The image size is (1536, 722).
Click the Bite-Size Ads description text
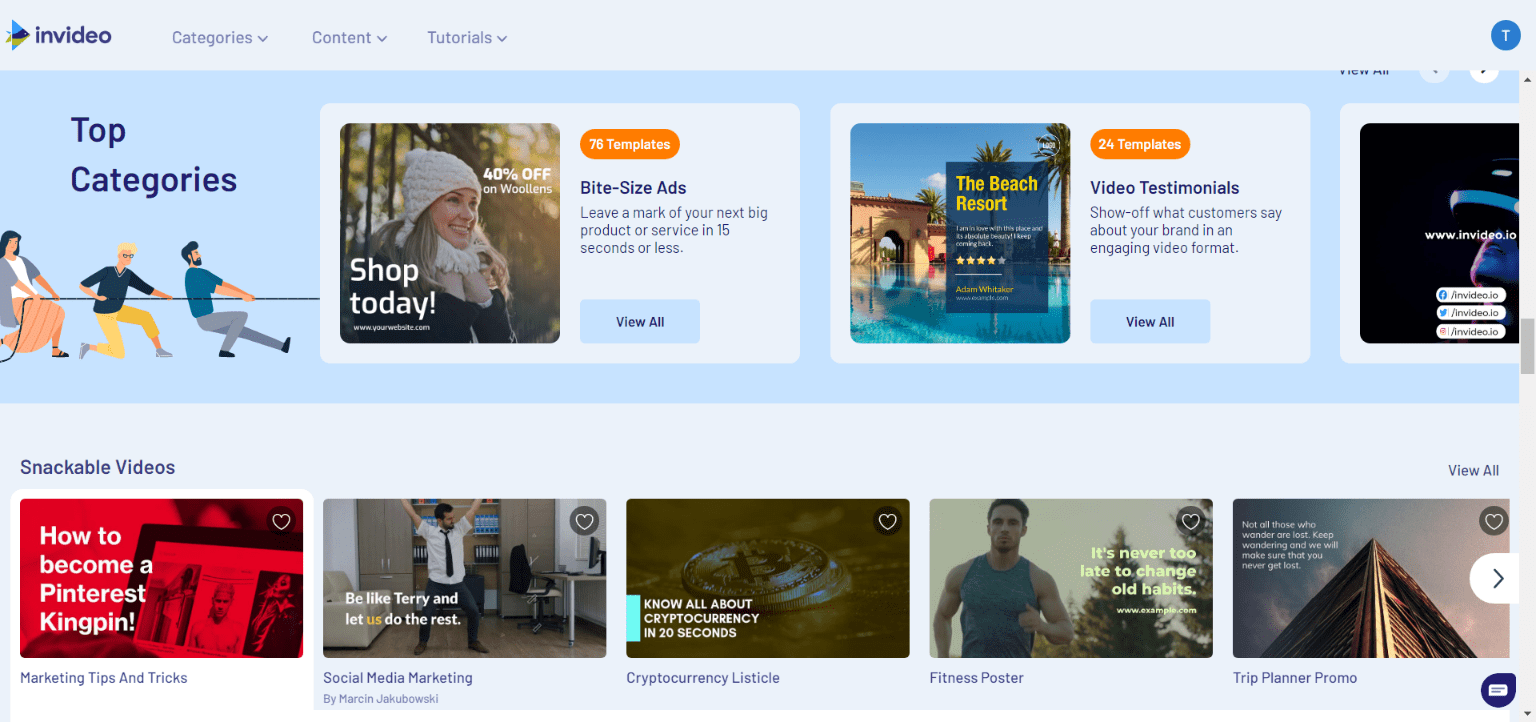[x=674, y=230]
